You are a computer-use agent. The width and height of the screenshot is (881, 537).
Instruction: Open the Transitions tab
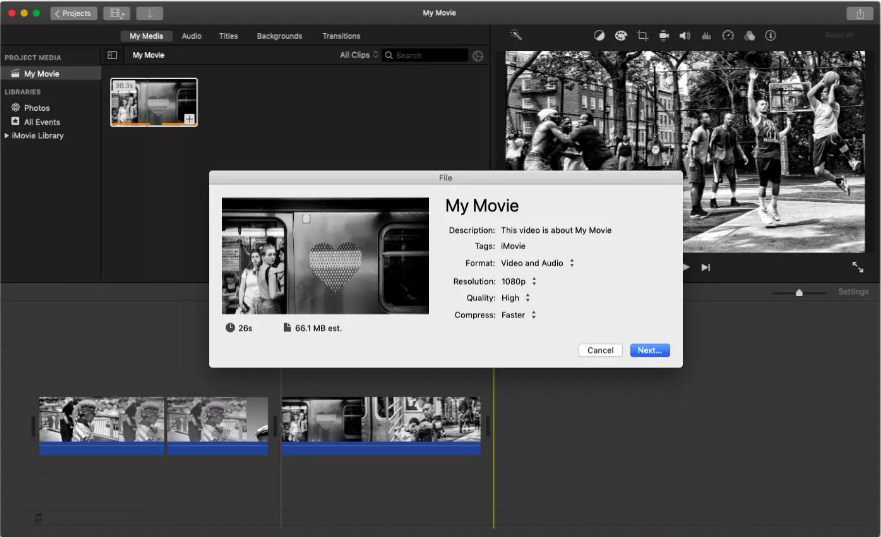pyautogui.click(x=341, y=36)
